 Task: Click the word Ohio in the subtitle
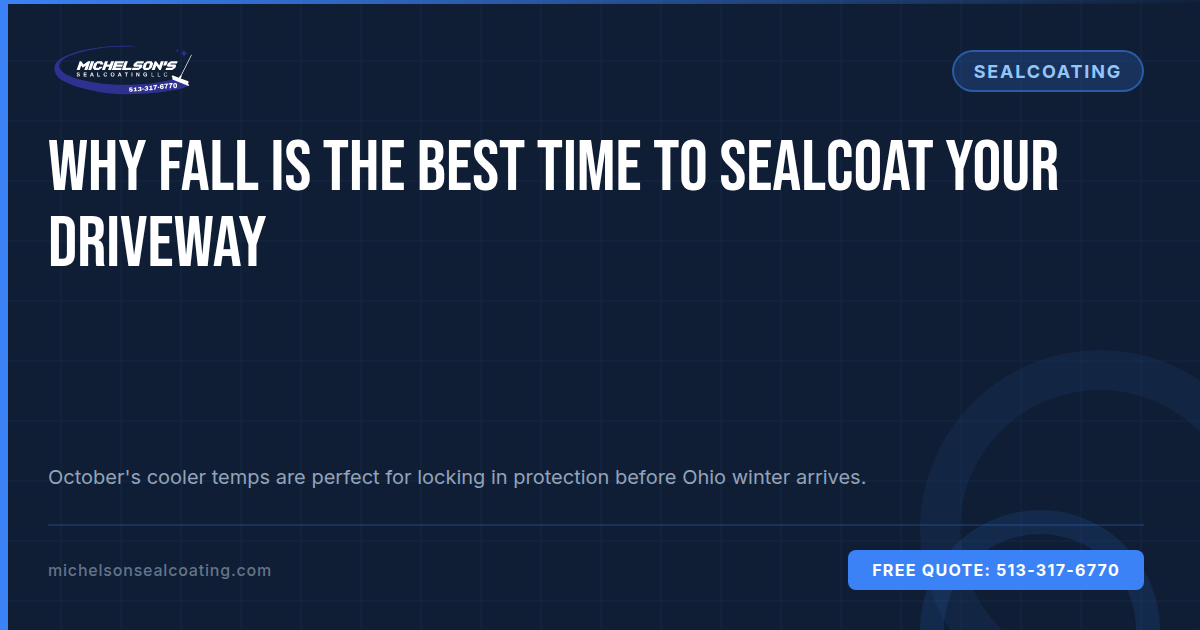[x=704, y=477]
